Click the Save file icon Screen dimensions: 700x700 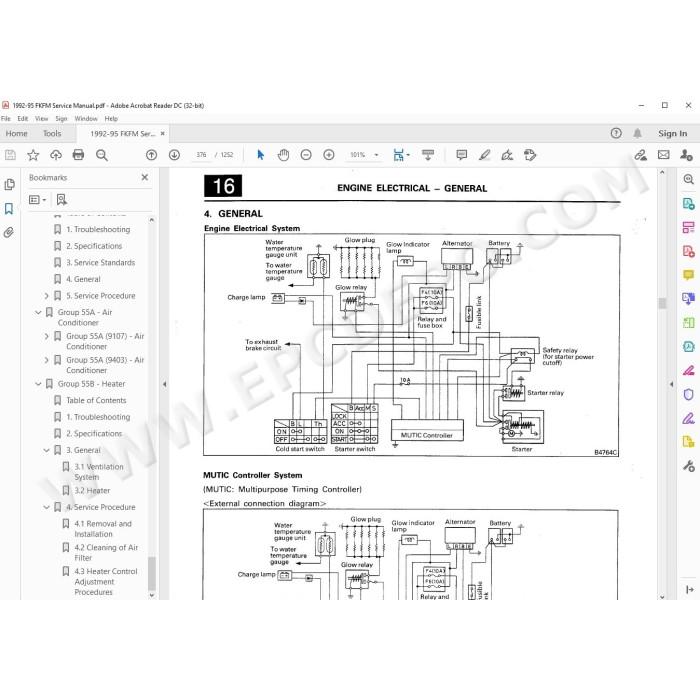pyautogui.click(x=10, y=155)
